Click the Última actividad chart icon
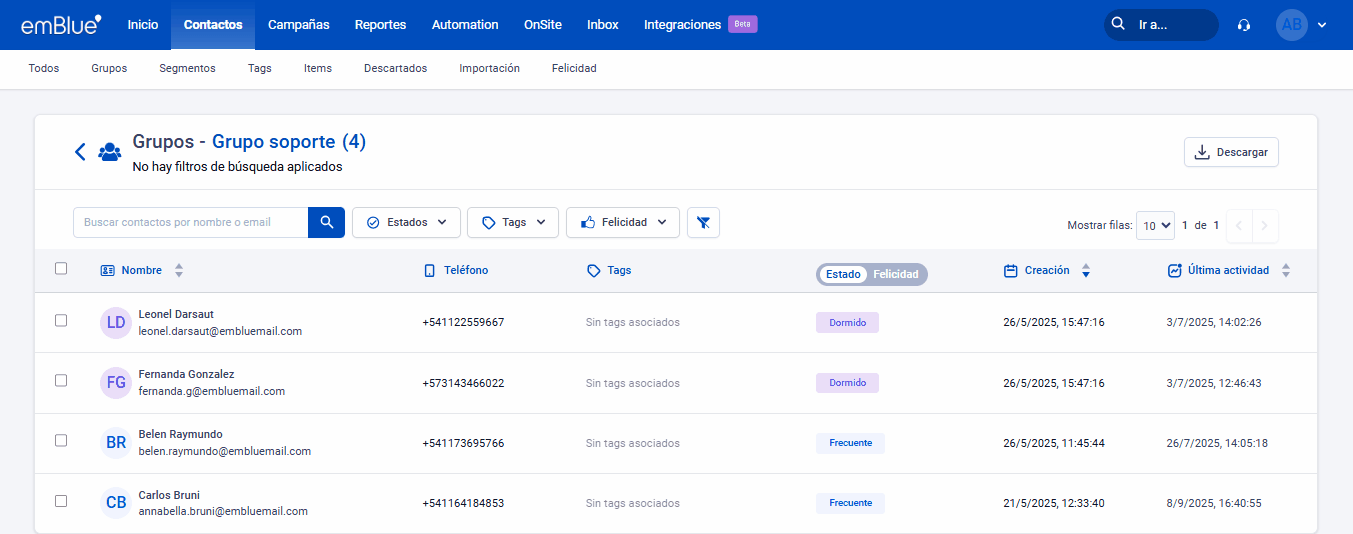The image size is (1353, 534). click(1175, 270)
